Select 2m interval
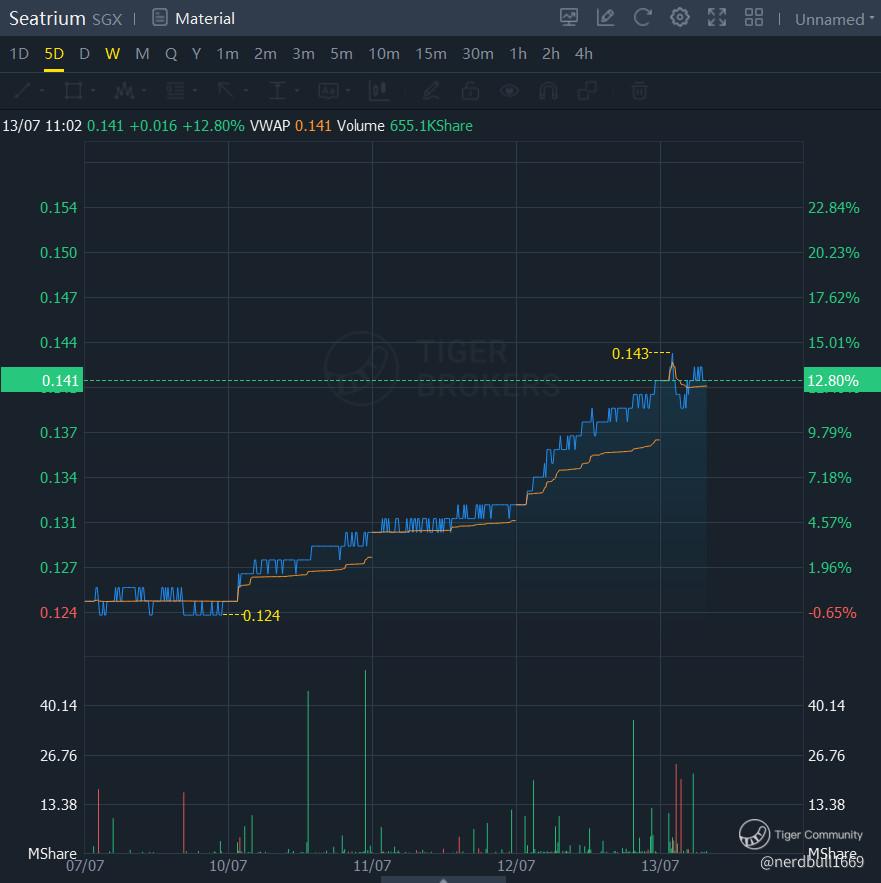Viewport: 881px width, 883px height. click(x=265, y=53)
